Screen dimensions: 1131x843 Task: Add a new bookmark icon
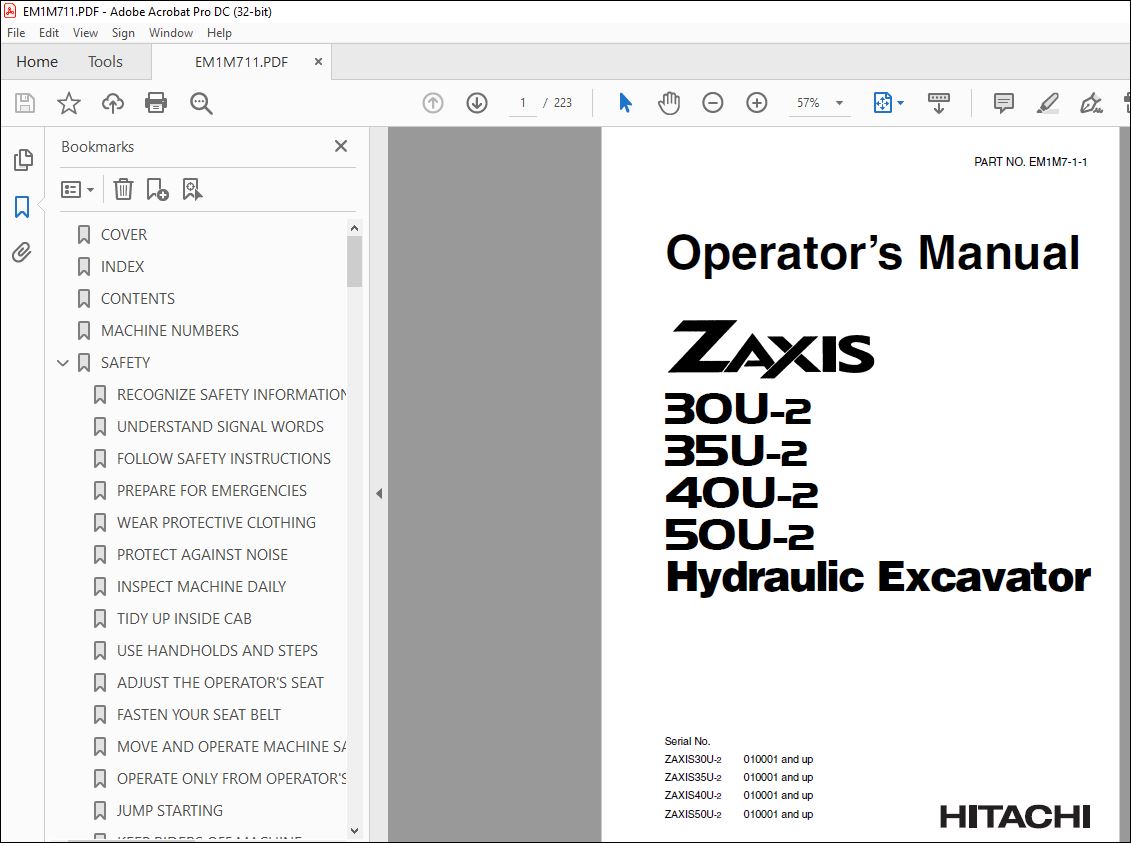(x=157, y=190)
